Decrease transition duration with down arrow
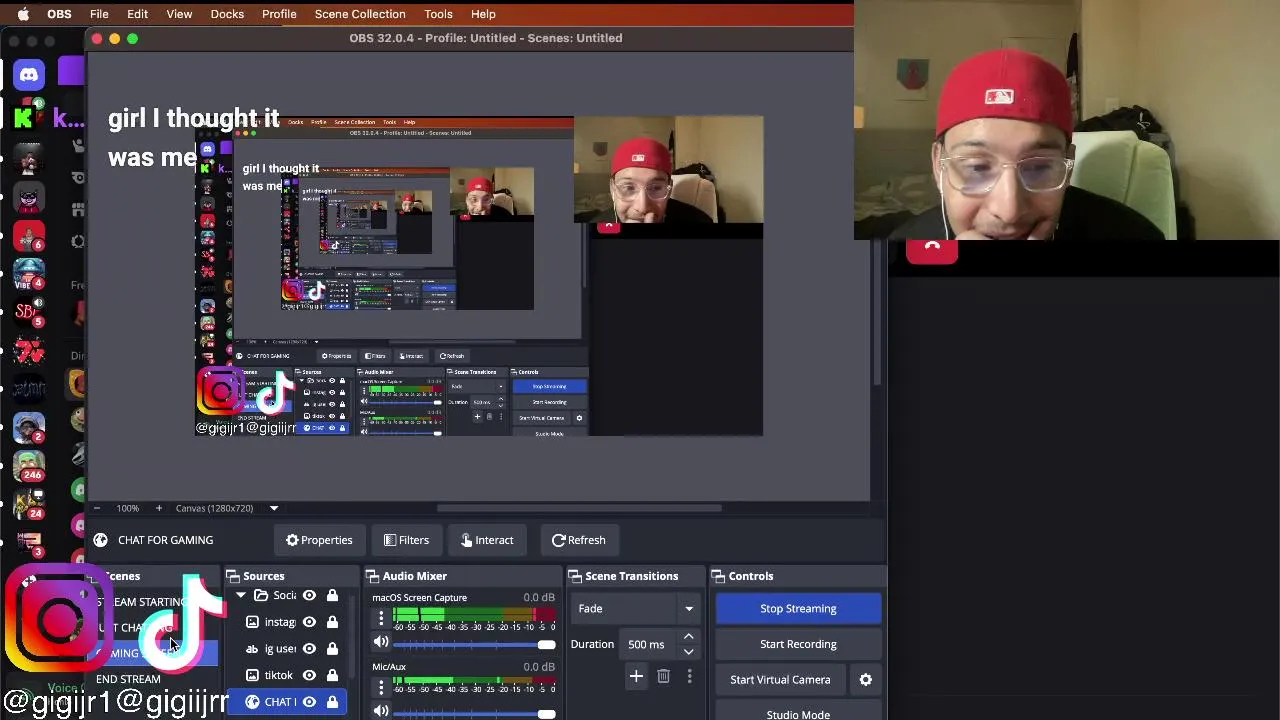Image resolution: width=1280 pixels, height=720 pixels. [x=688, y=651]
